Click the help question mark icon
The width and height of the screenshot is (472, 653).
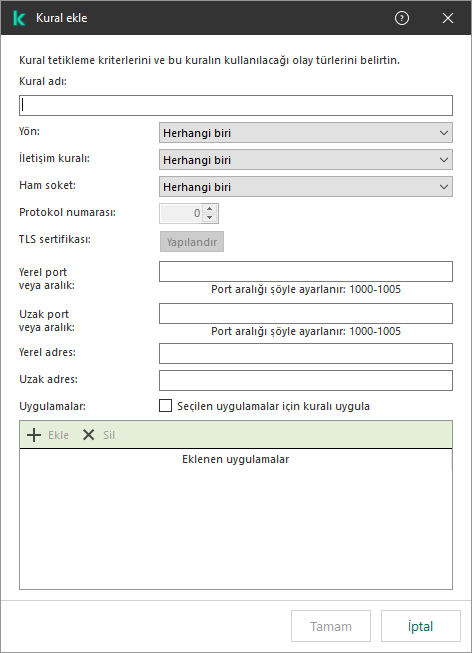(402, 18)
